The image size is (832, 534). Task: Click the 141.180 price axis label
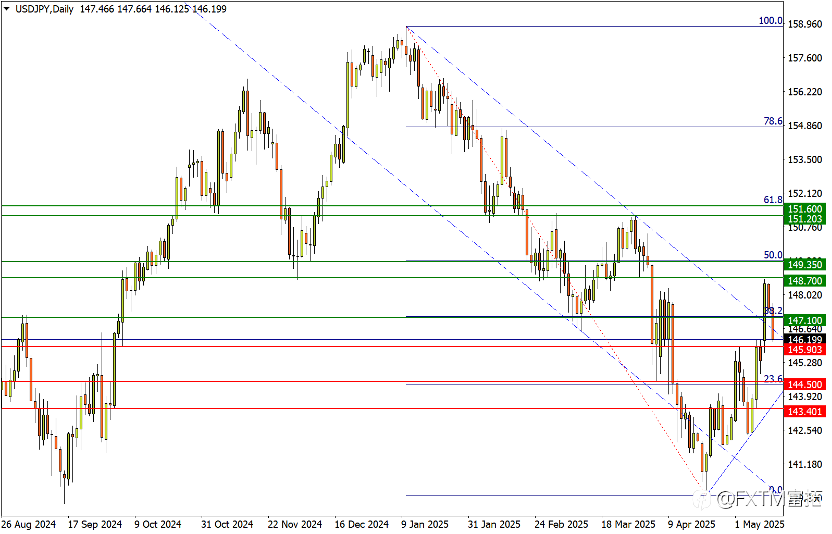(805, 465)
